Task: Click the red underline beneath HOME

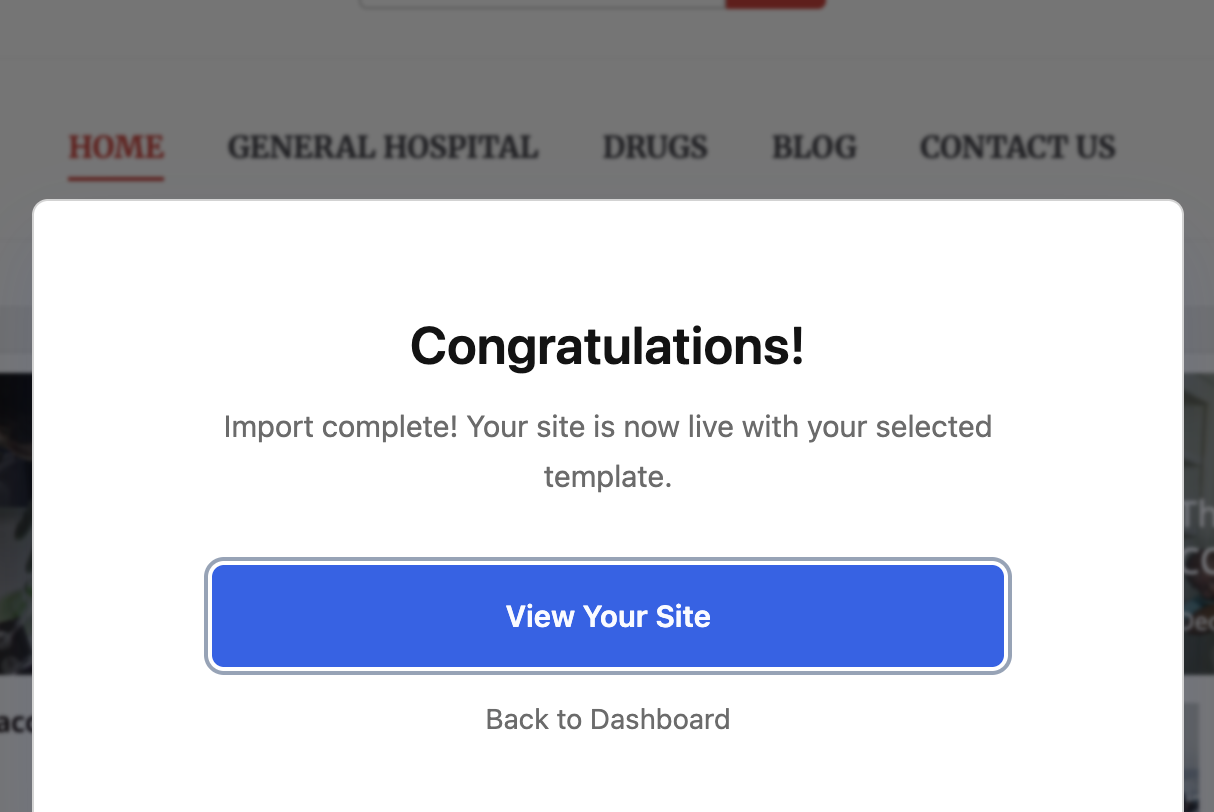Action: pyautogui.click(x=116, y=179)
